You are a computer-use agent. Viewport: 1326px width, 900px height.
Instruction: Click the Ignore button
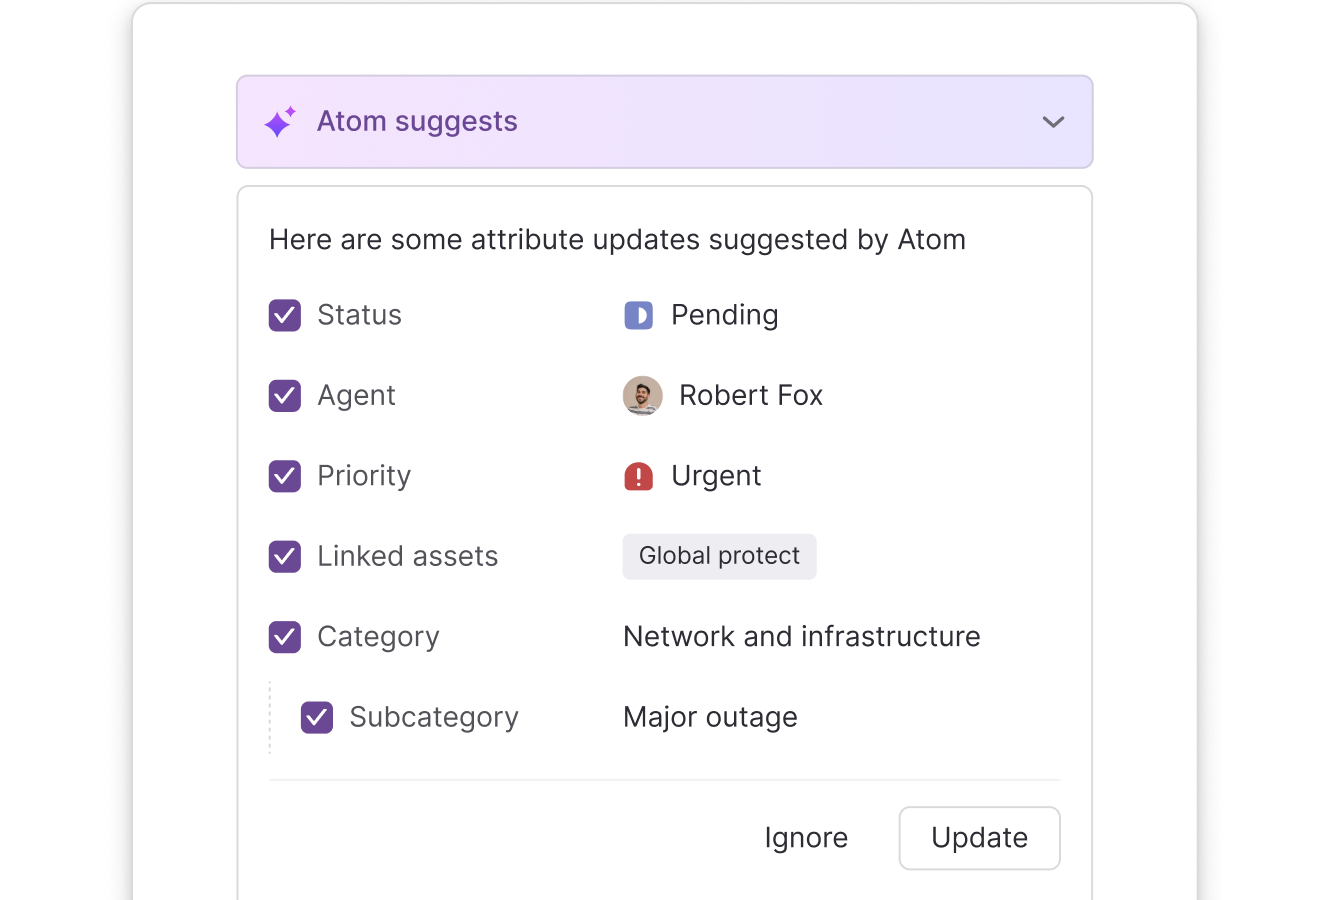(x=806, y=838)
